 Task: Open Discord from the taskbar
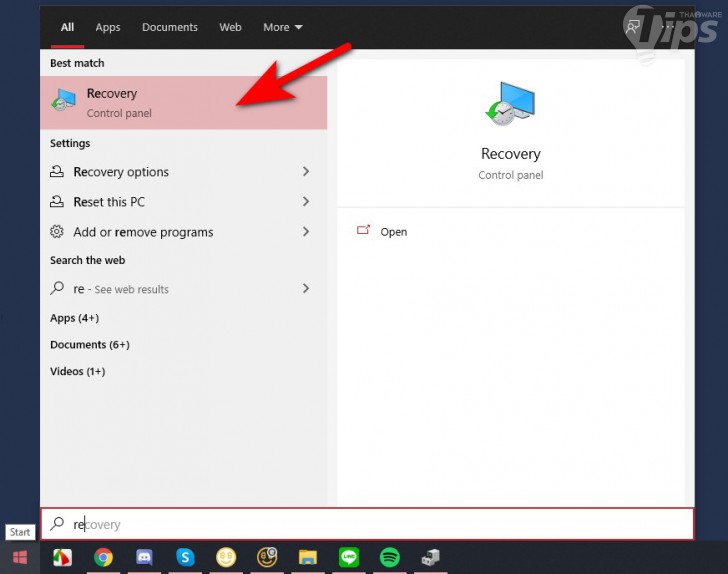click(x=144, y=557)
